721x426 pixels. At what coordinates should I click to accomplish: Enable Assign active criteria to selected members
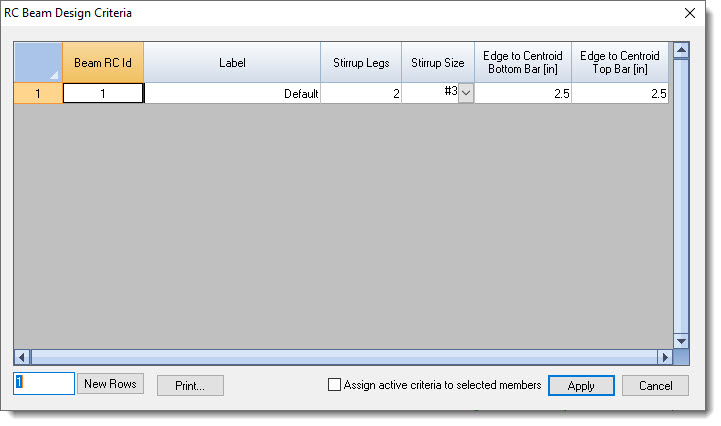pyautogui.click(x=335, y=385)
